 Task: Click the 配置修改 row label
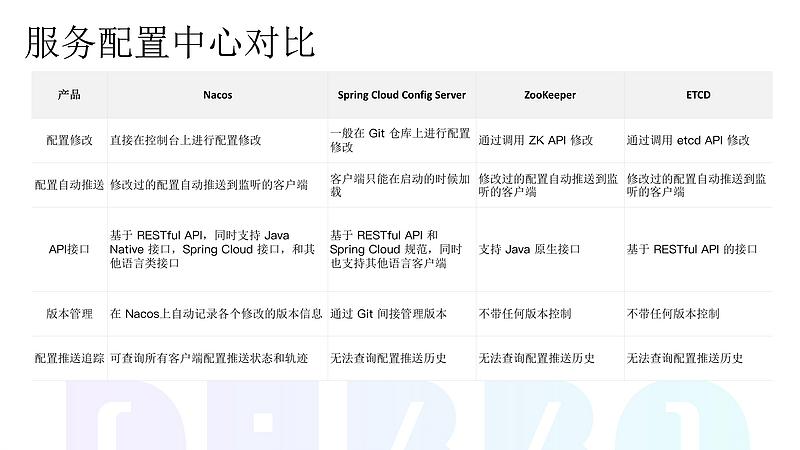tap(69, 140)
